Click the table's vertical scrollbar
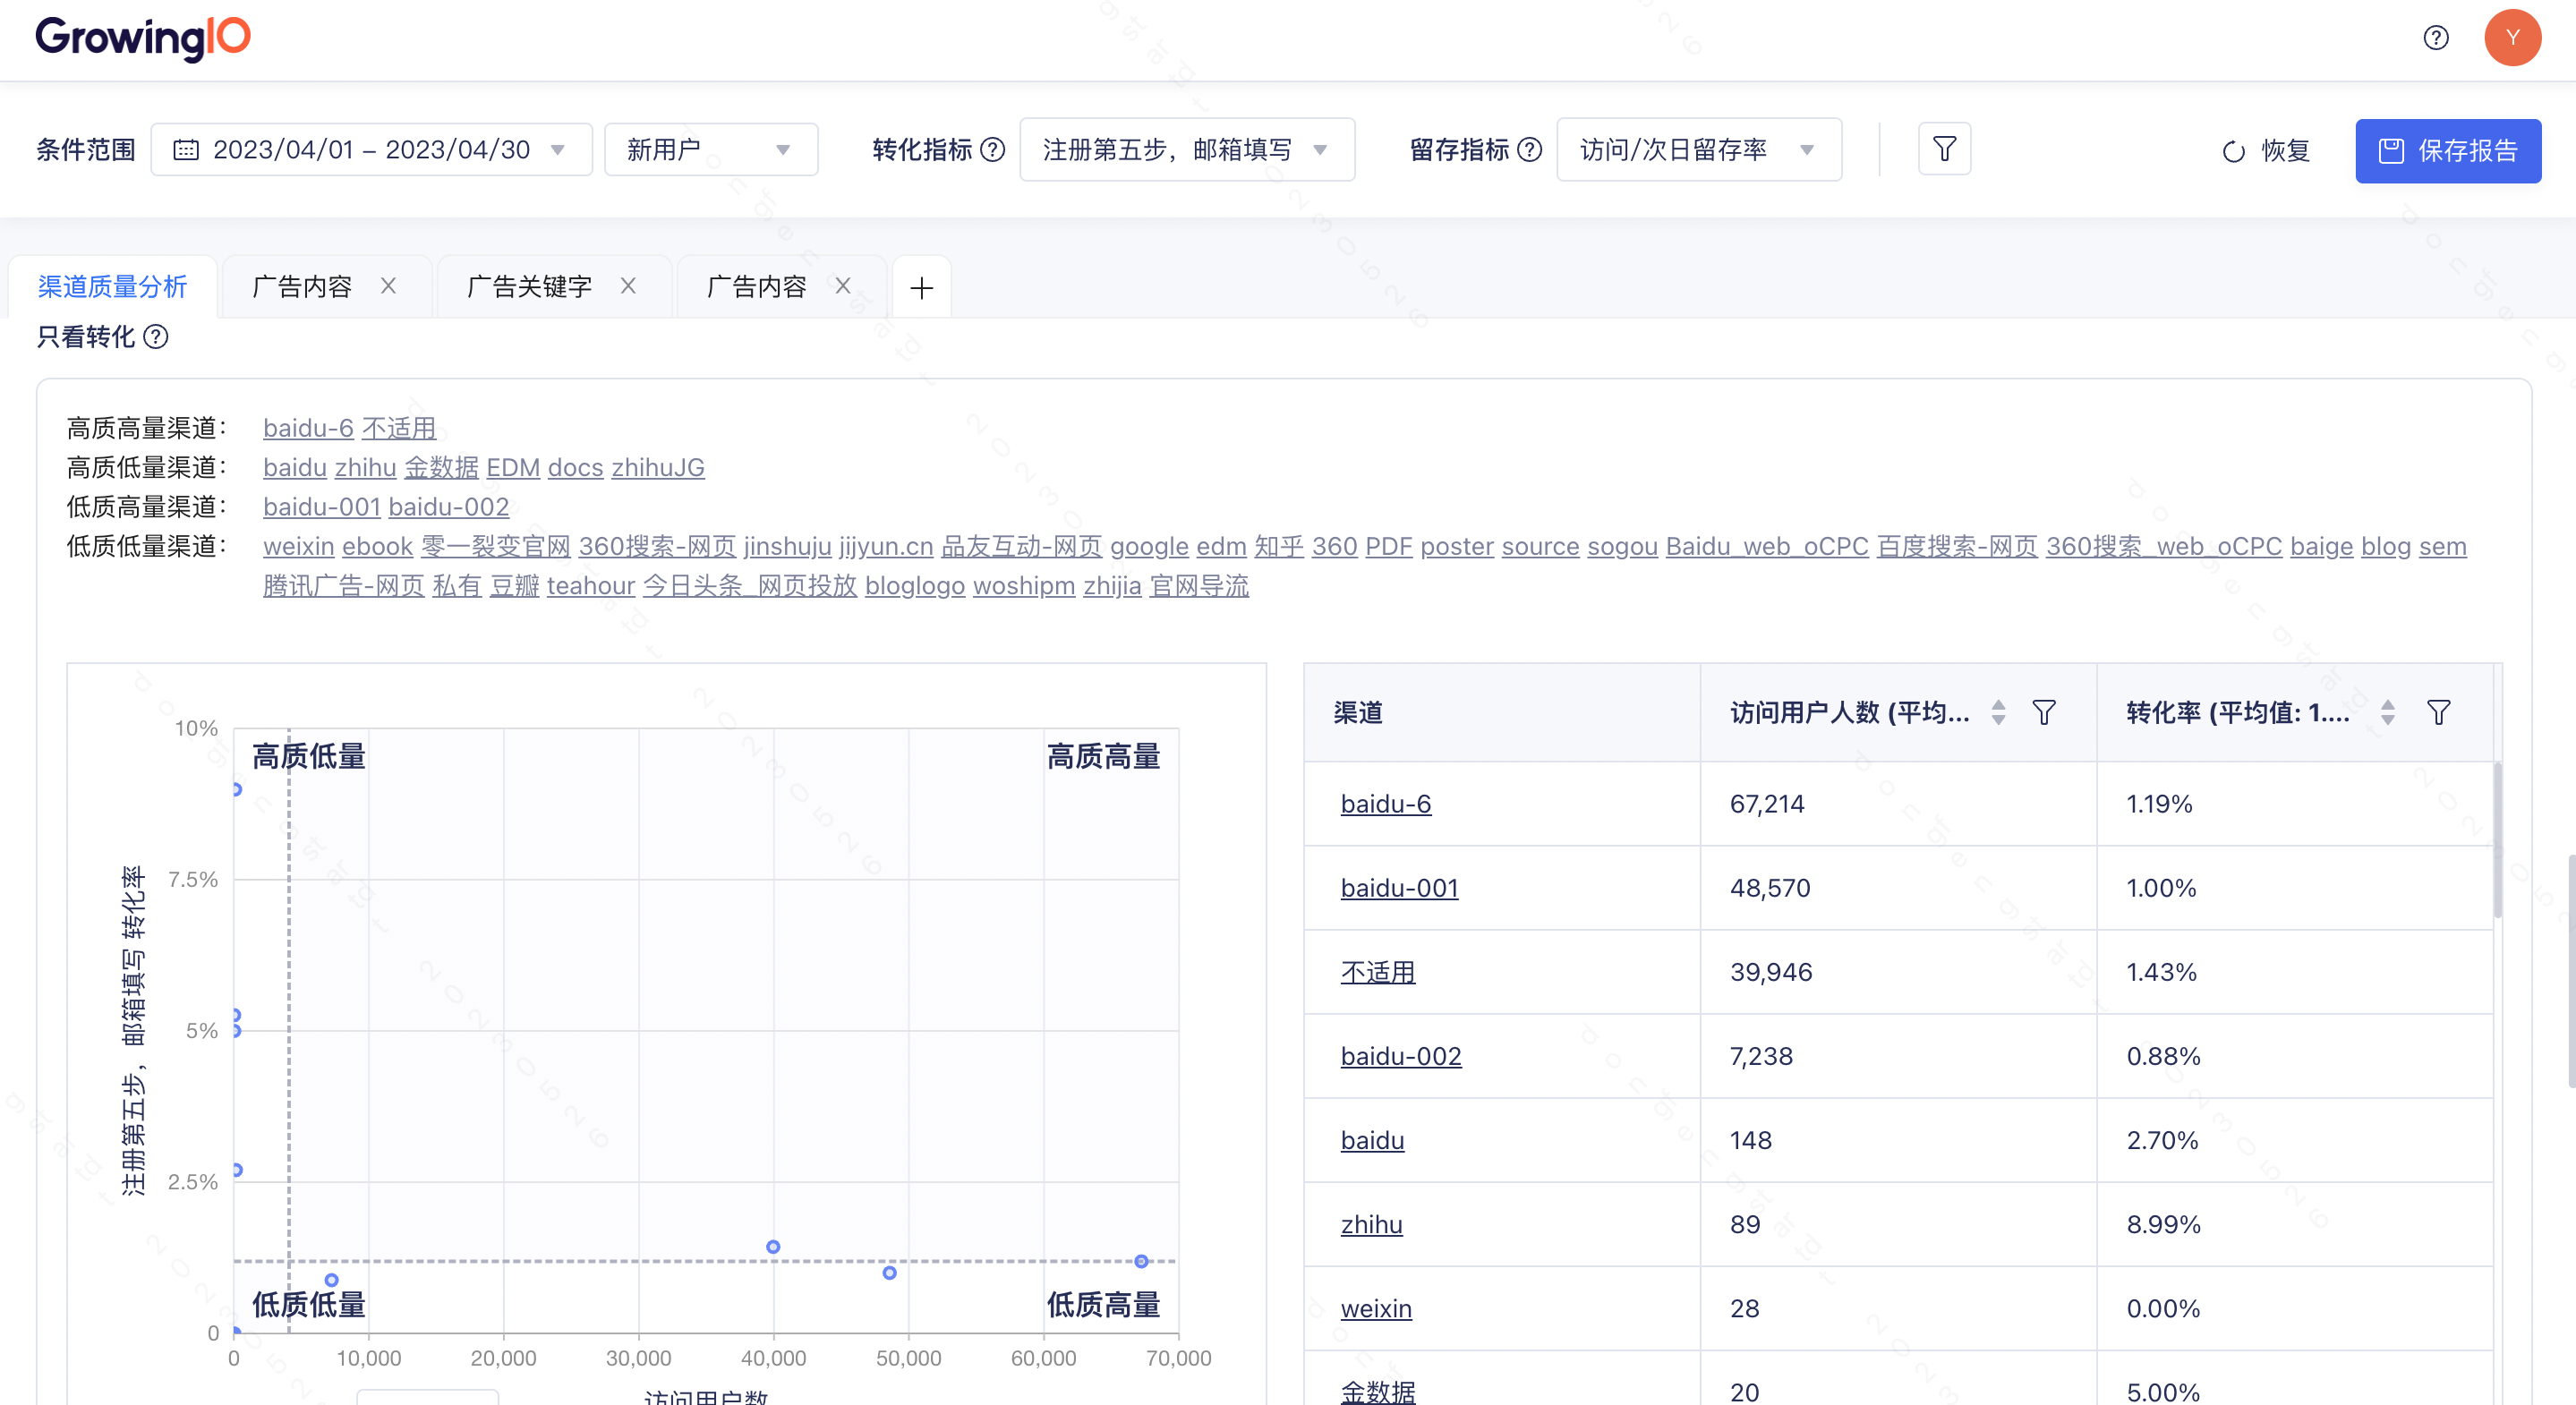2576x1405 pixels. pyautogui.click(x=2498, y=840)
